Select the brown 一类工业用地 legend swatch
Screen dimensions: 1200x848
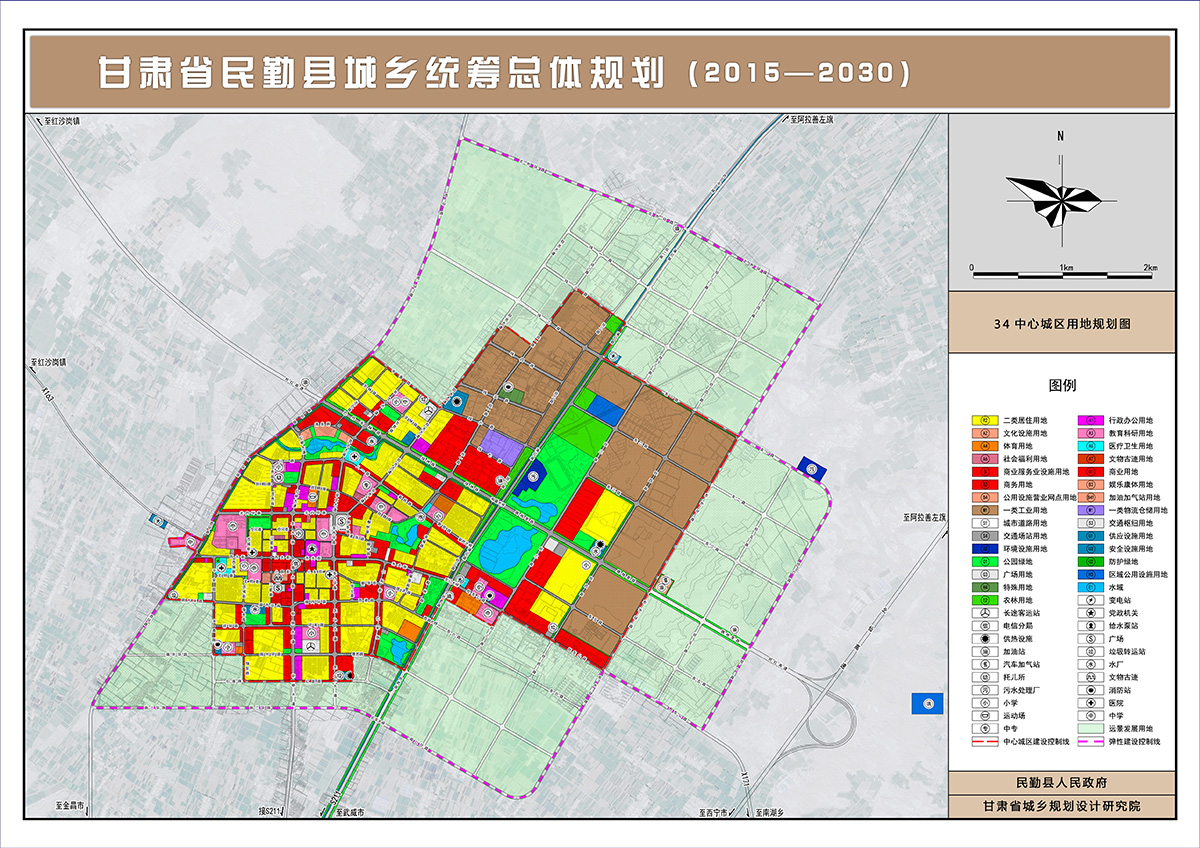985,510
